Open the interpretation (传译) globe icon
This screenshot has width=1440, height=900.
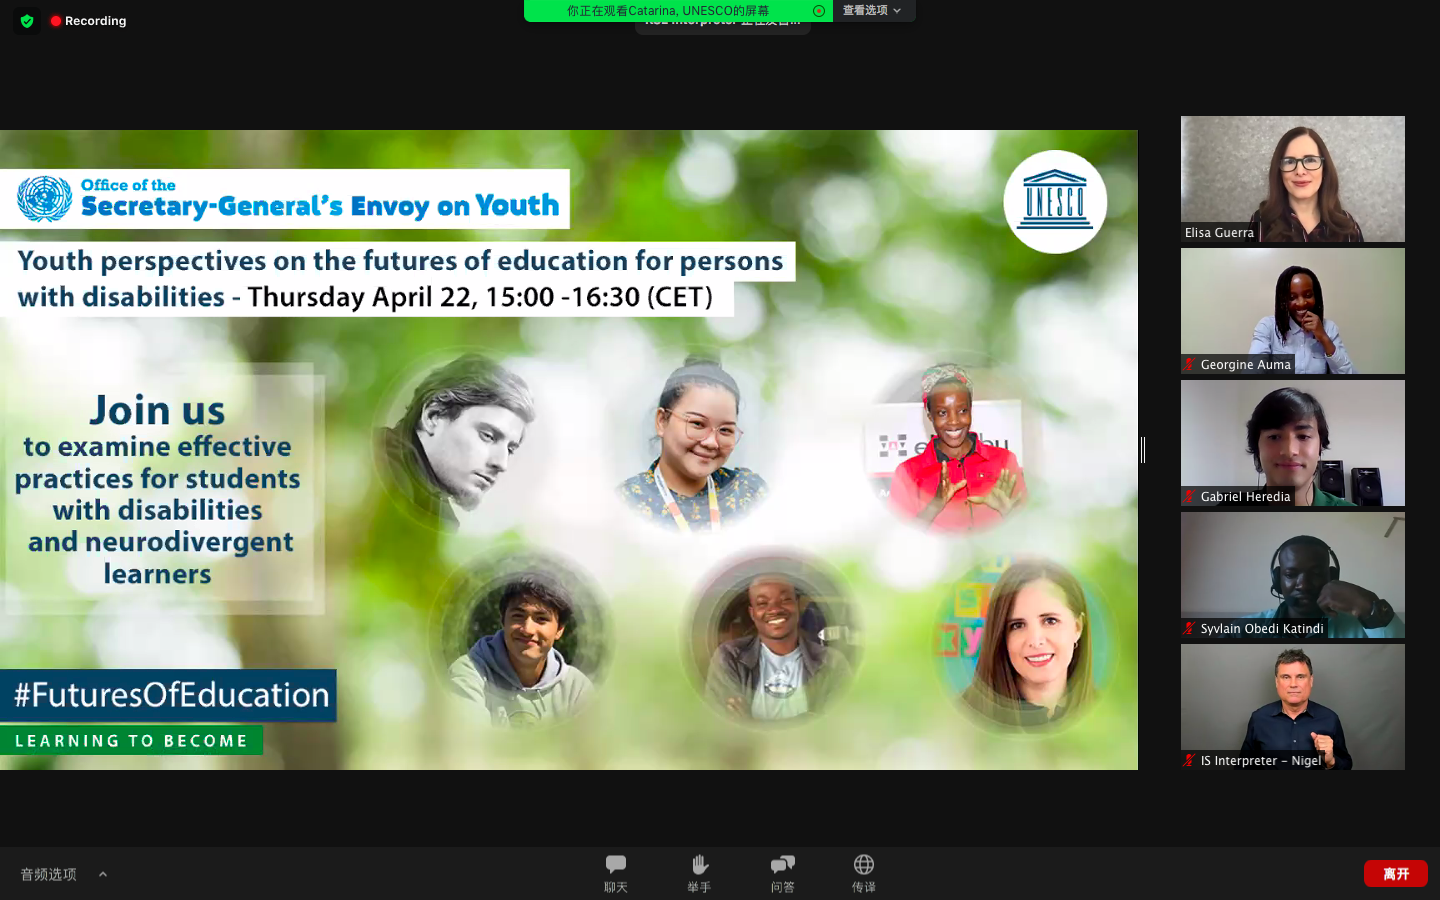(864, 873)
